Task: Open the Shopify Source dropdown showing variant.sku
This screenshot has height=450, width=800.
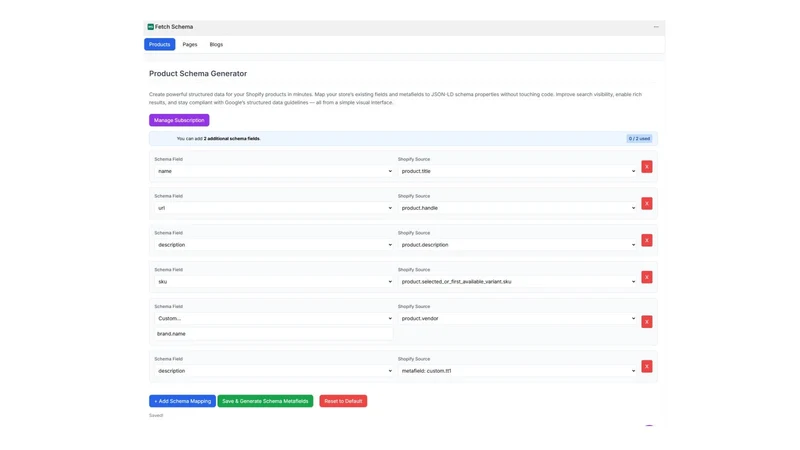Action: 517,281
